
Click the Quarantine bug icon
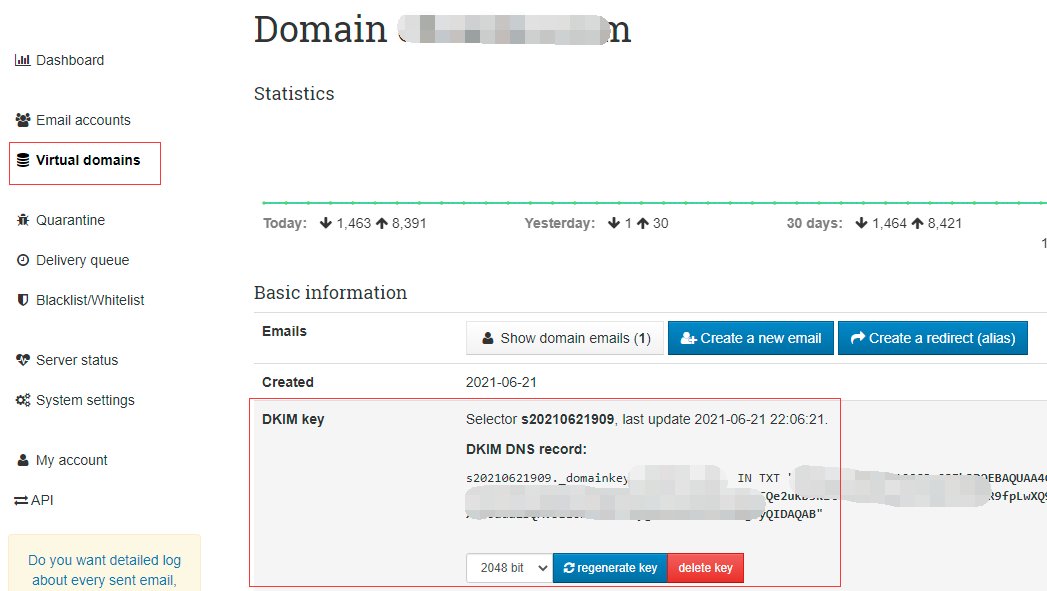(x=23, y=220)
